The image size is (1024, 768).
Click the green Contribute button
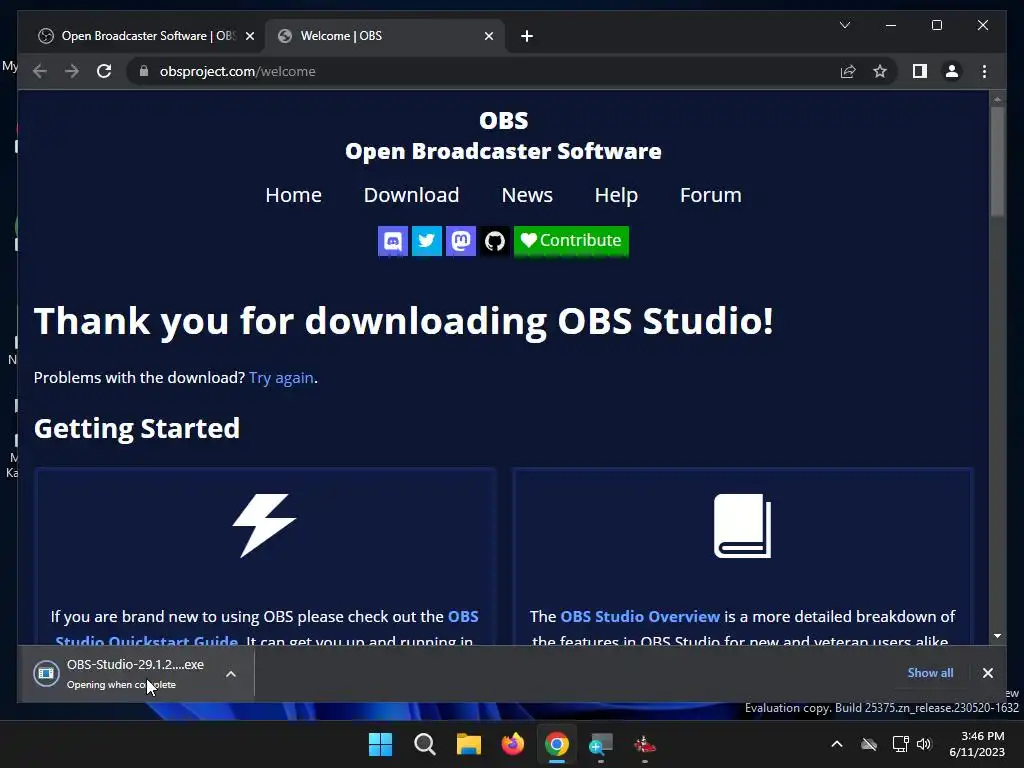[x=571, y=241]
